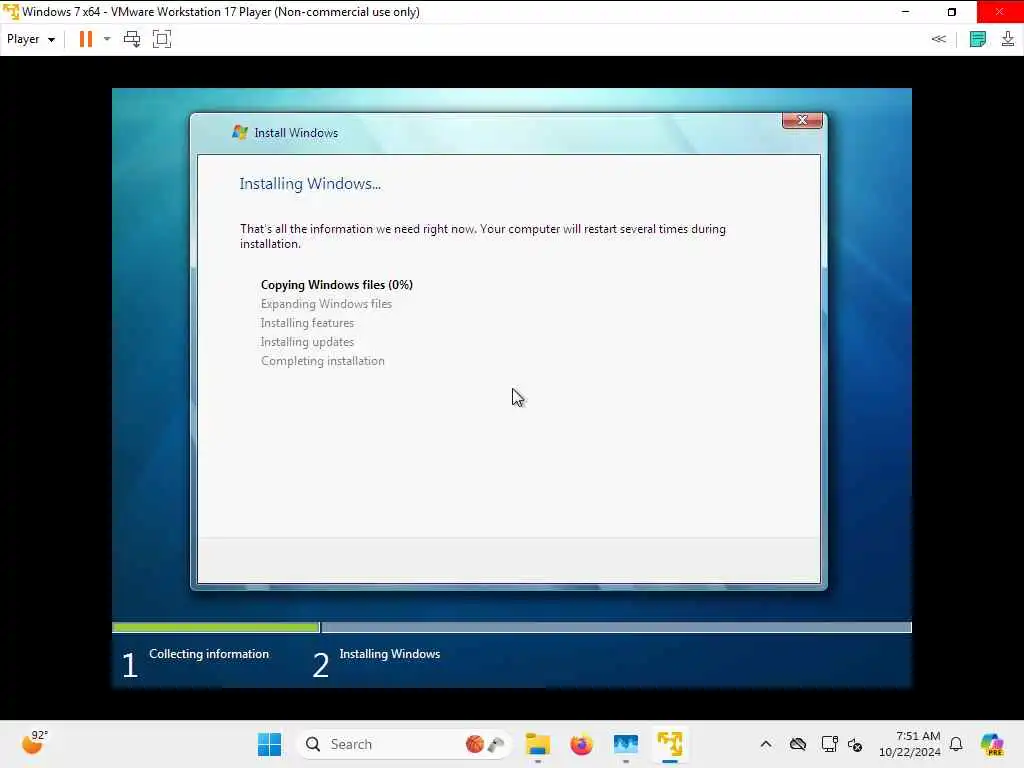Open the Windows Start menu
Screen dimensions: 1024x768
[x=269, y=744]
